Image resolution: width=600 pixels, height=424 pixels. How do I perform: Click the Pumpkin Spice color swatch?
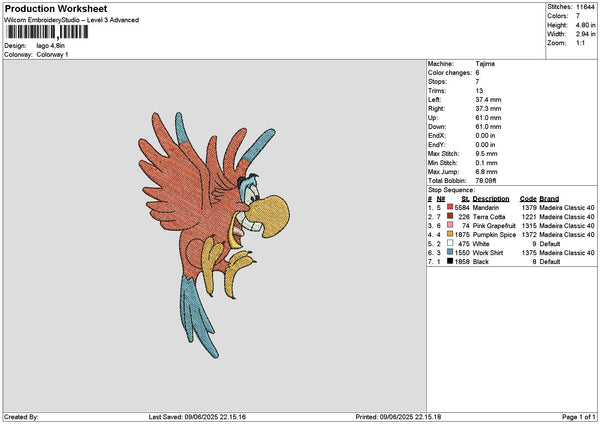(x=451, y=234)
